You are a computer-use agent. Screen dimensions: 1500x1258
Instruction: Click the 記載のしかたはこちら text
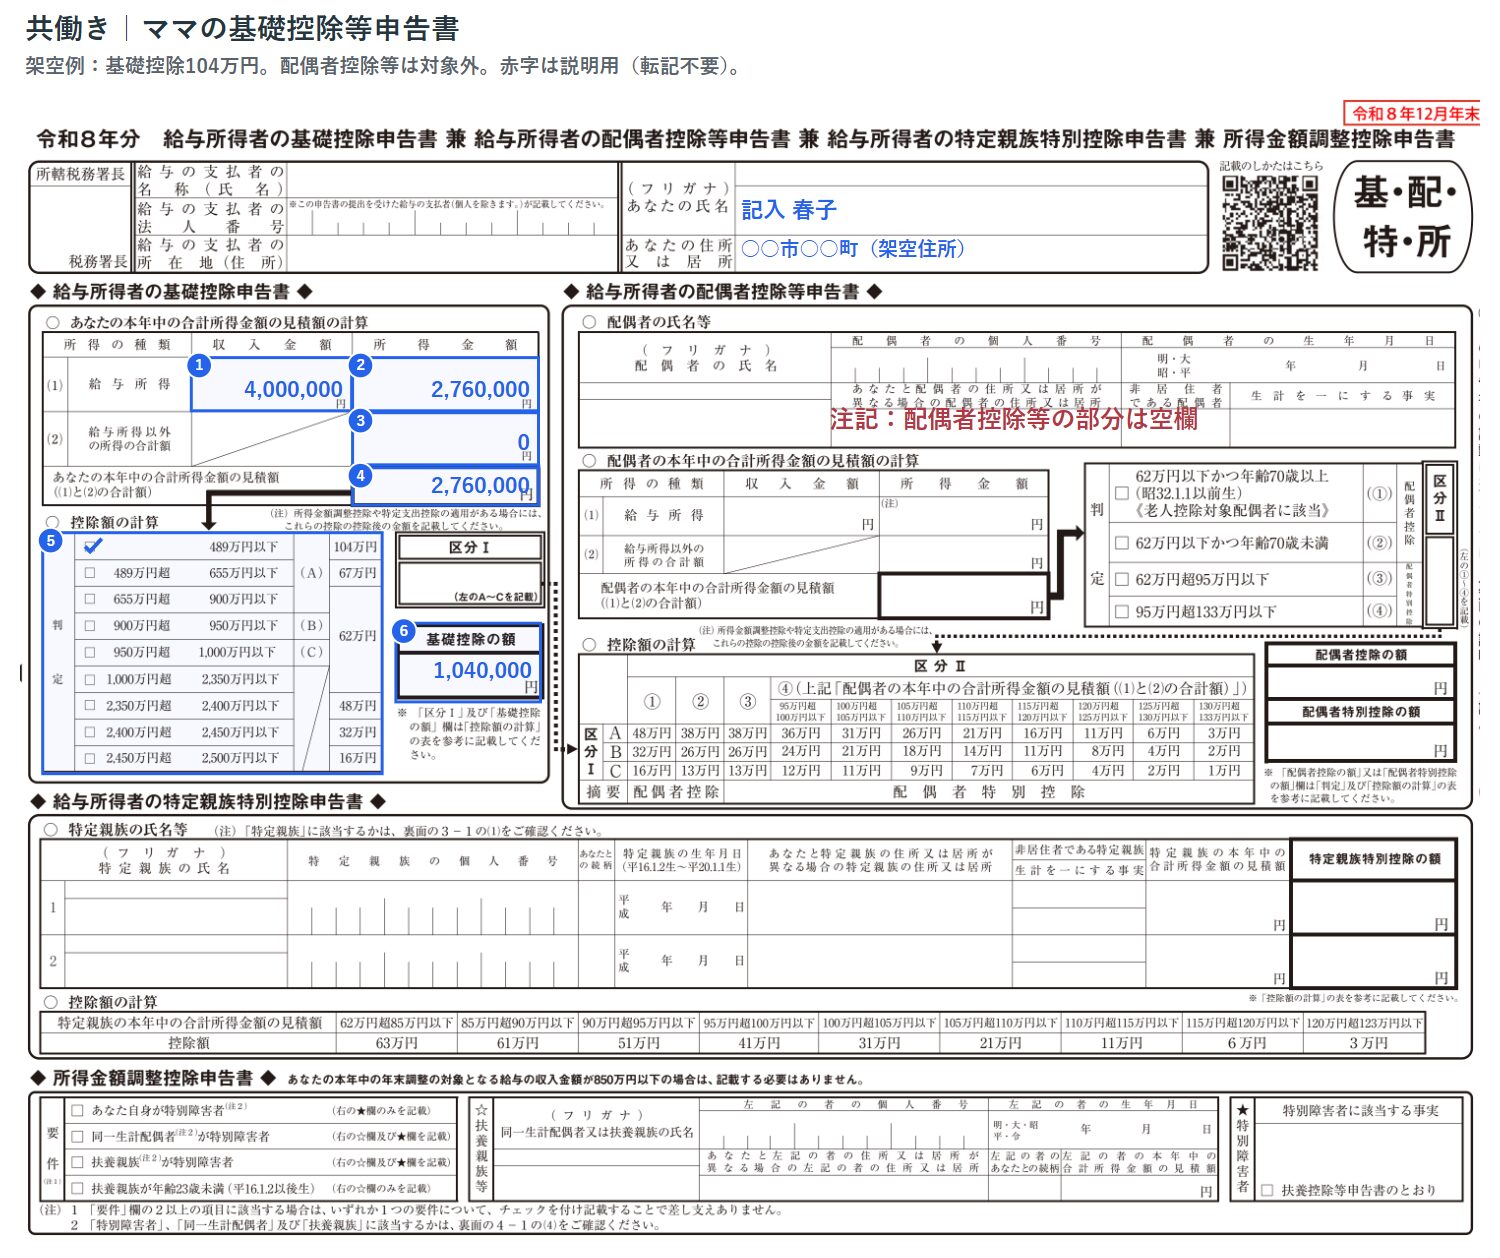coord(1271,166)
